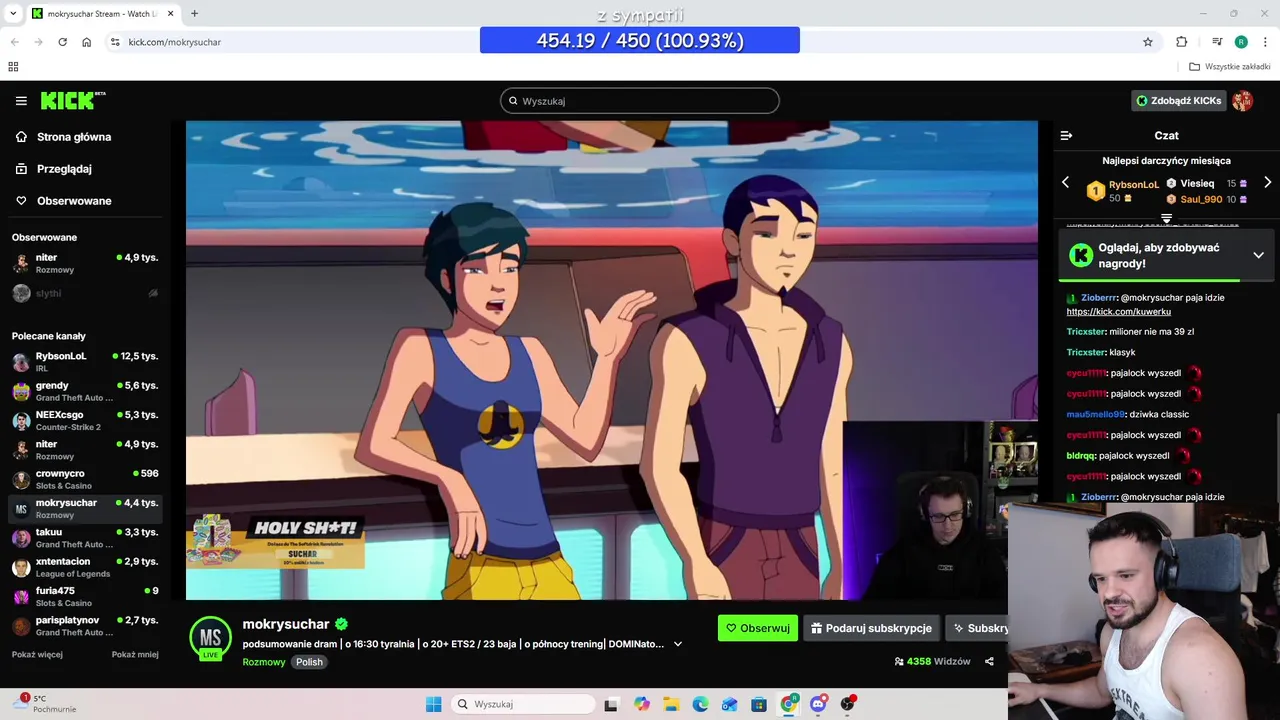Image resolution: width=1280 pixels, height=720 pixels.
Task: Open recommended channel RybsonLoL
Action: point(84,362)
